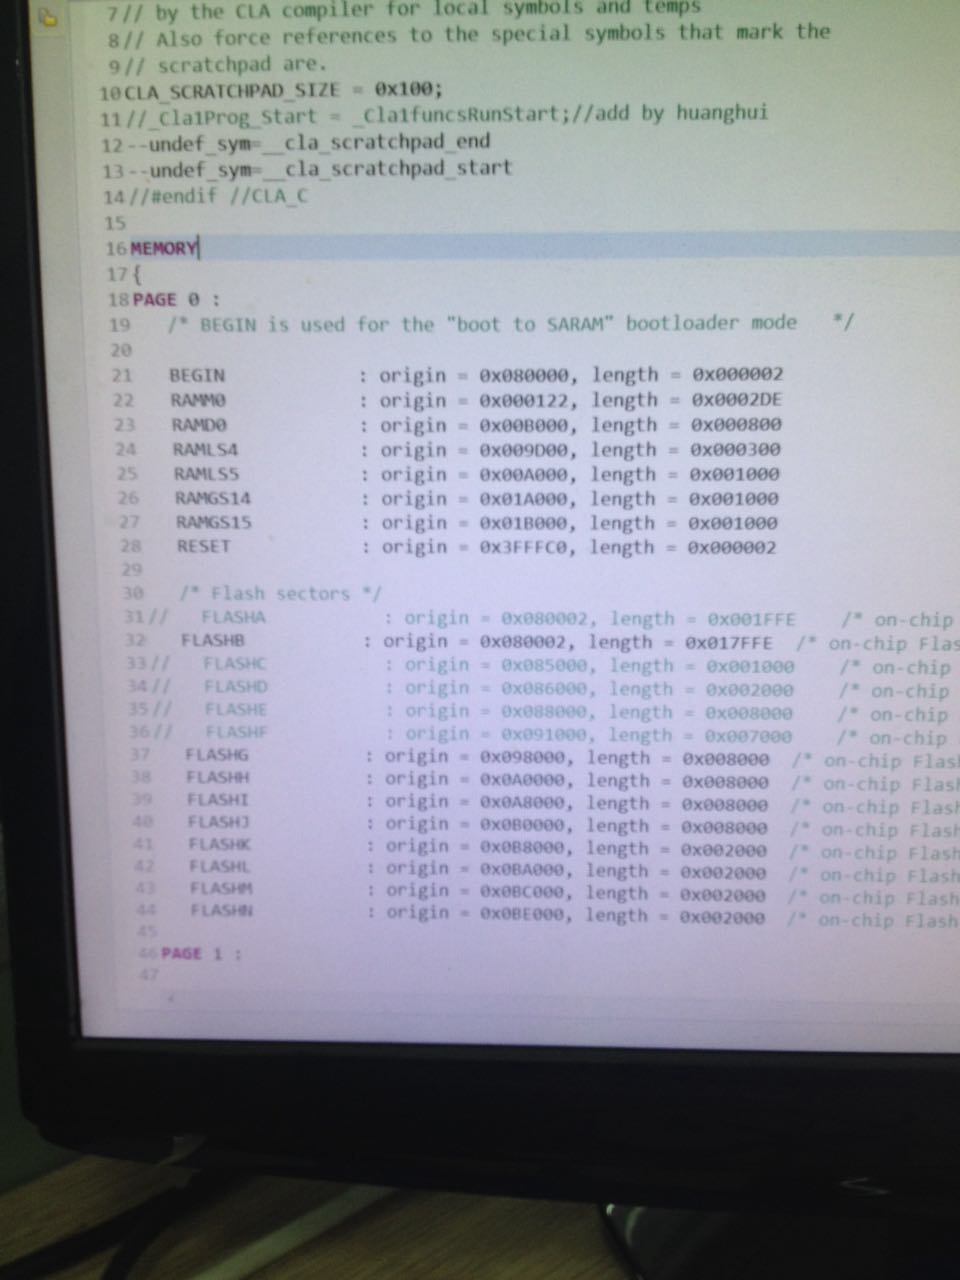Click the commented-out FLASHA name

click(233, 617)
